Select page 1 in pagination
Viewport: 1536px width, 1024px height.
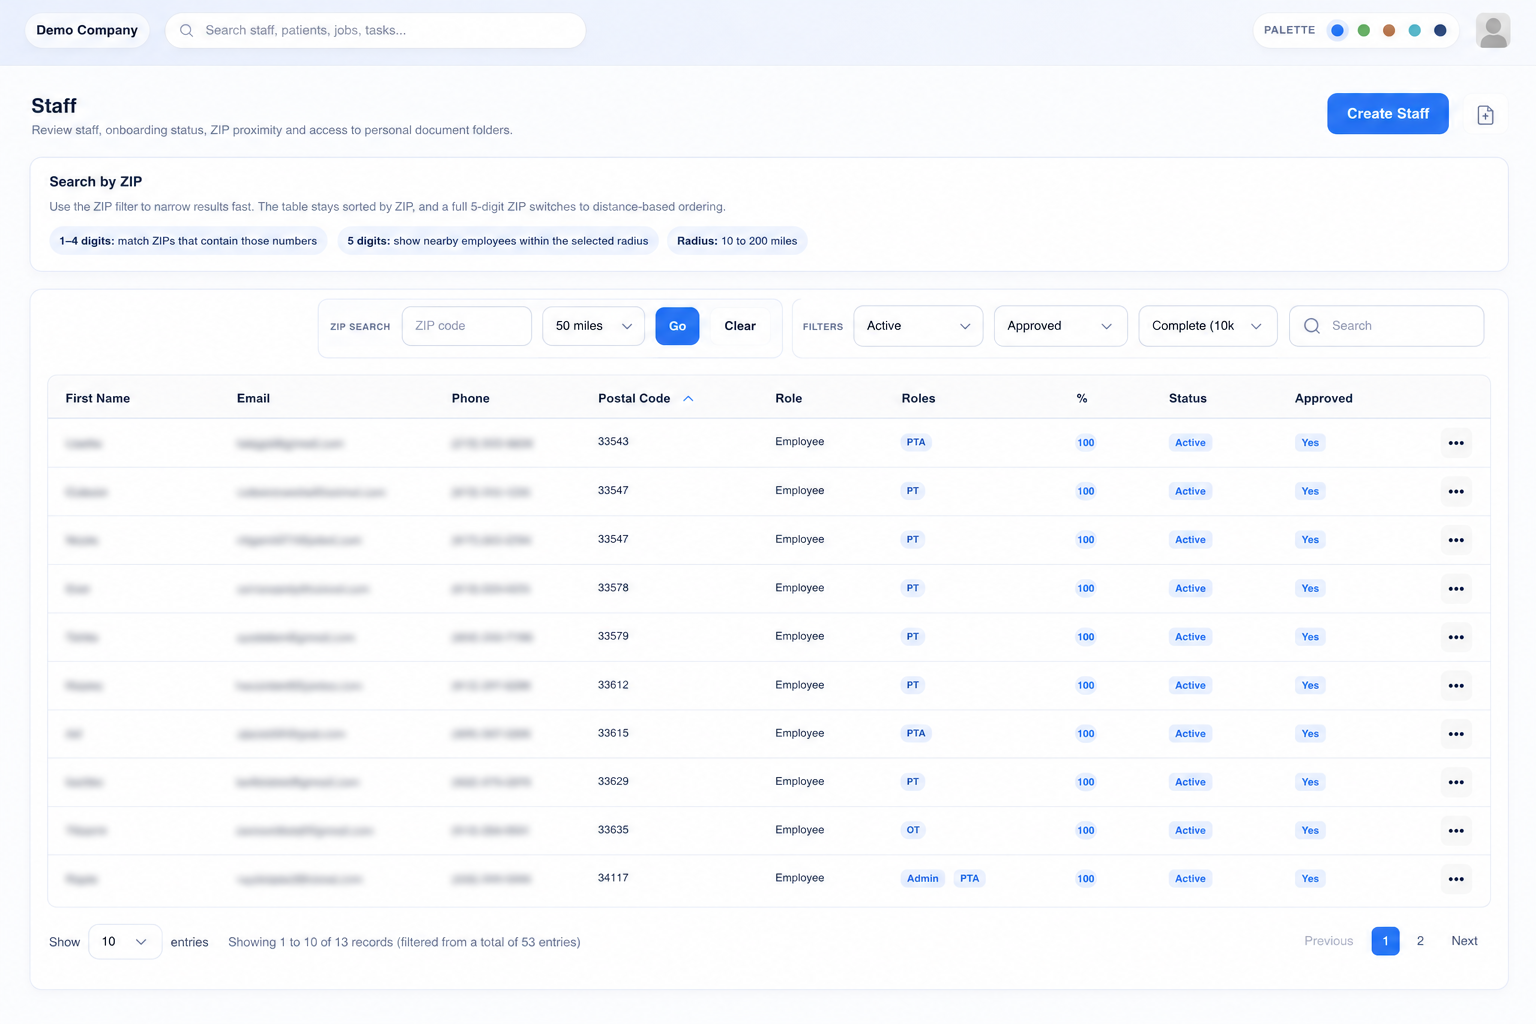point(1385,941)
